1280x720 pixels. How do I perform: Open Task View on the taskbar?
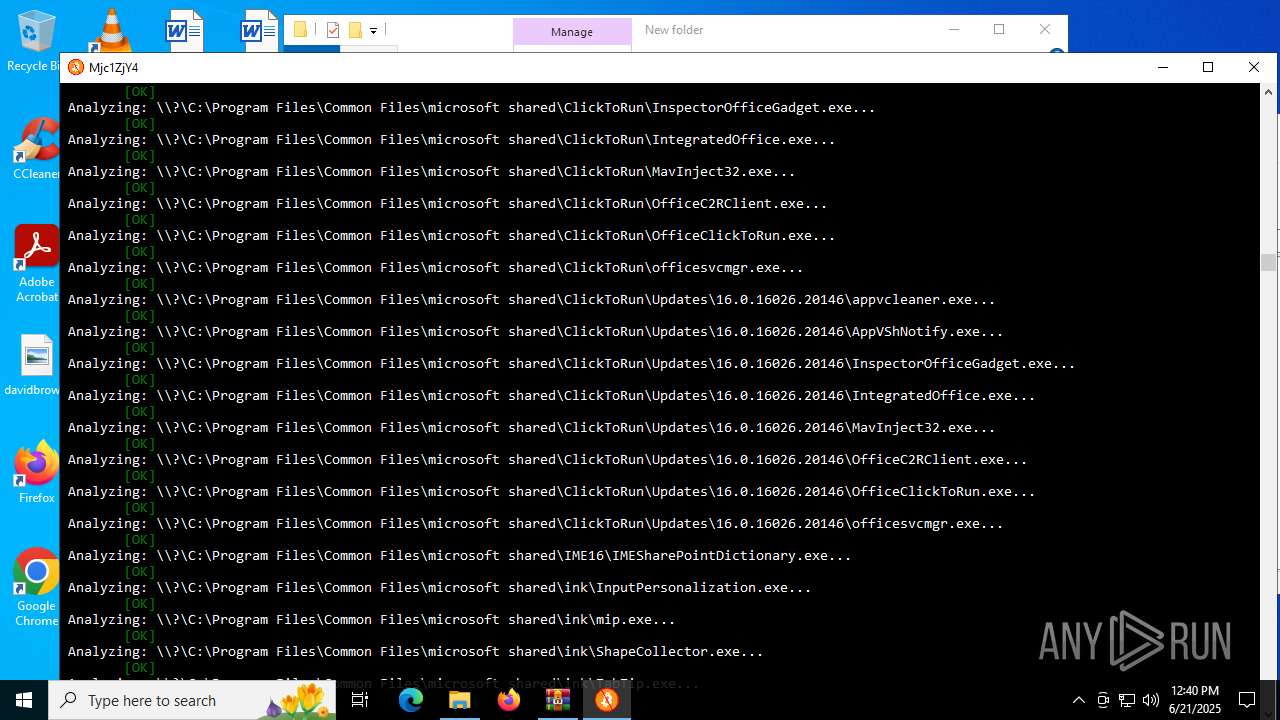tap(360, 700)
